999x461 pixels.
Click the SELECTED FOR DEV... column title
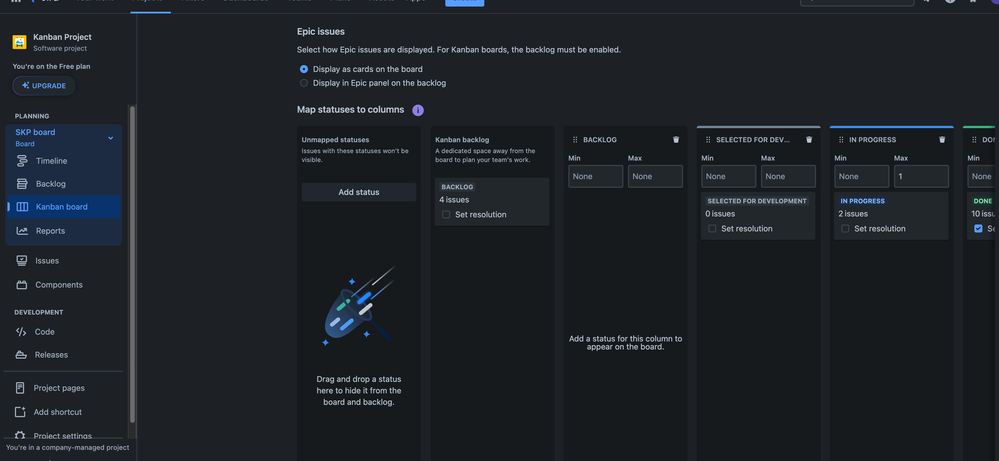coord(753,139)
